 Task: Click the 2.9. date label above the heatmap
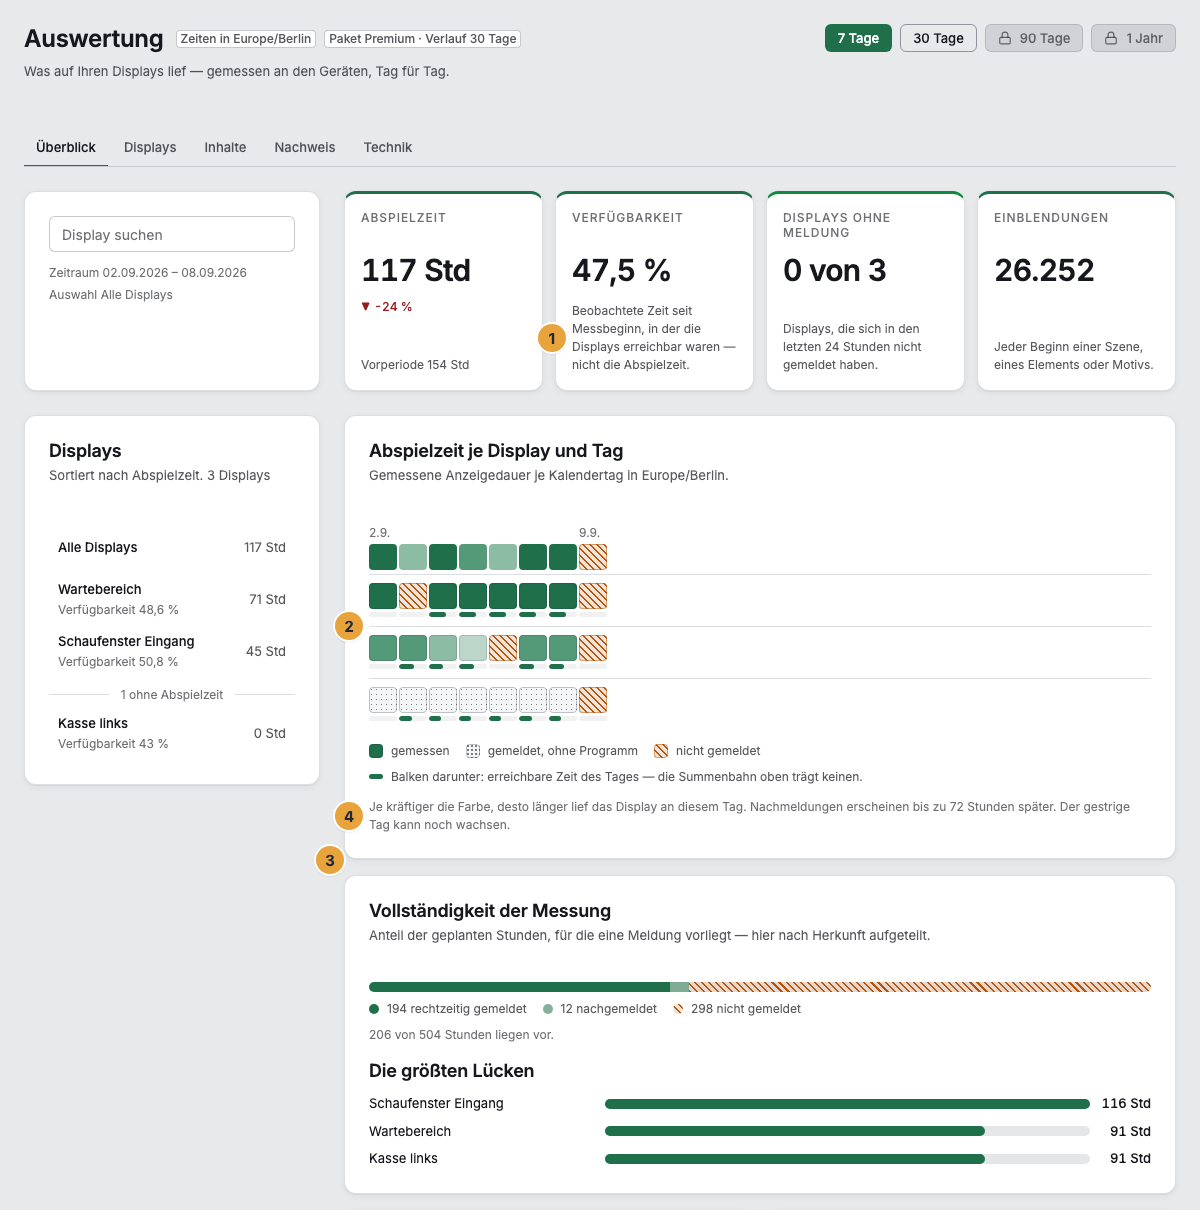pyautogui.click(x=379, y=533)
